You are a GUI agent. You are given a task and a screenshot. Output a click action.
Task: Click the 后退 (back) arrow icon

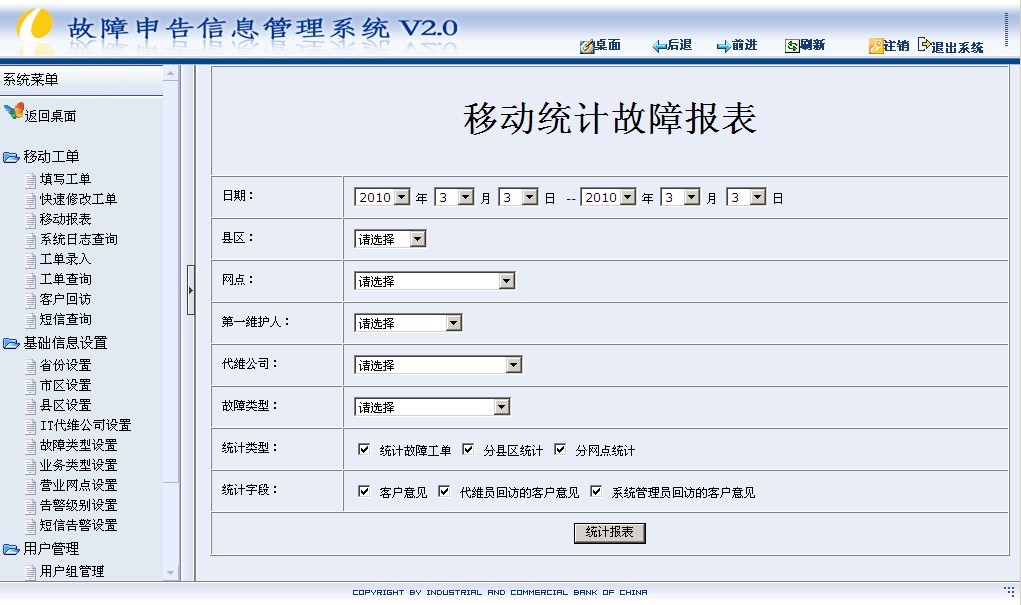click(659, 46)
